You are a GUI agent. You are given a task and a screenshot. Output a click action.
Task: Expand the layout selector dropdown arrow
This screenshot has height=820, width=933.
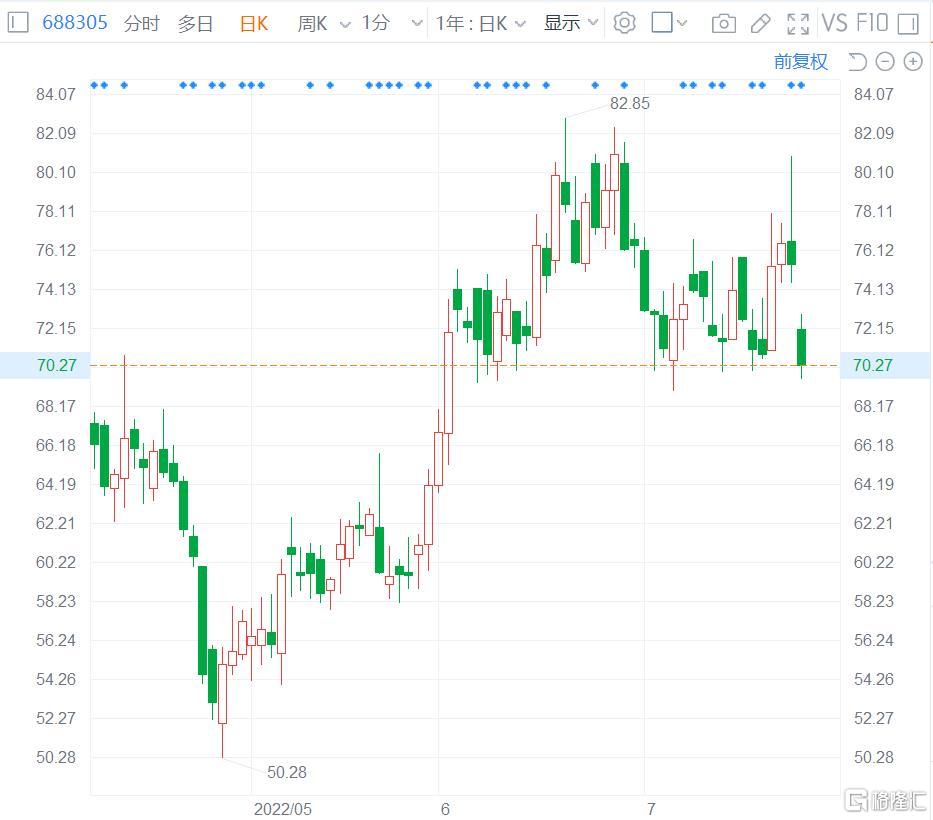point(682,23)
